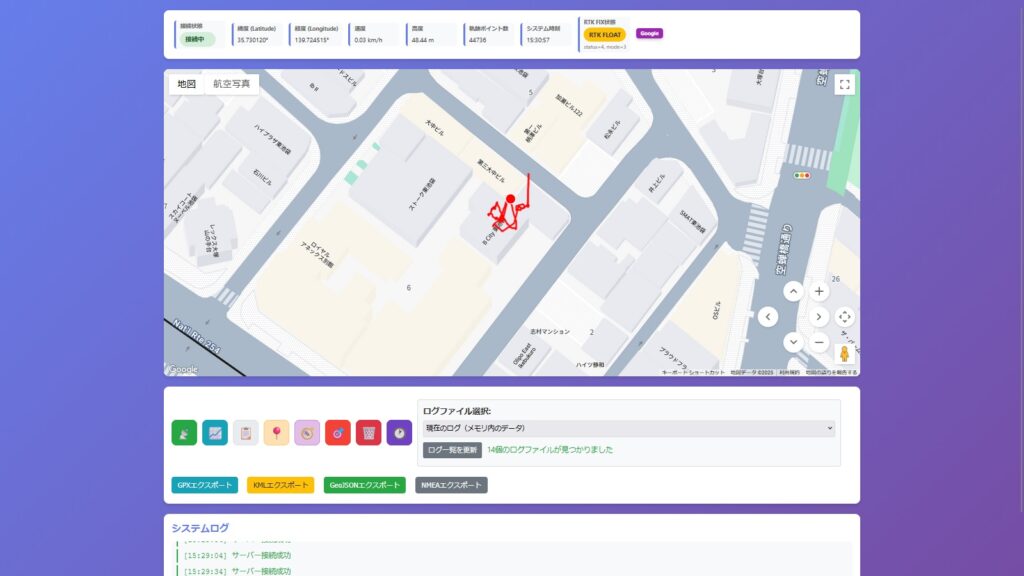Click the GPXエクスポート button

coord(205,485)
